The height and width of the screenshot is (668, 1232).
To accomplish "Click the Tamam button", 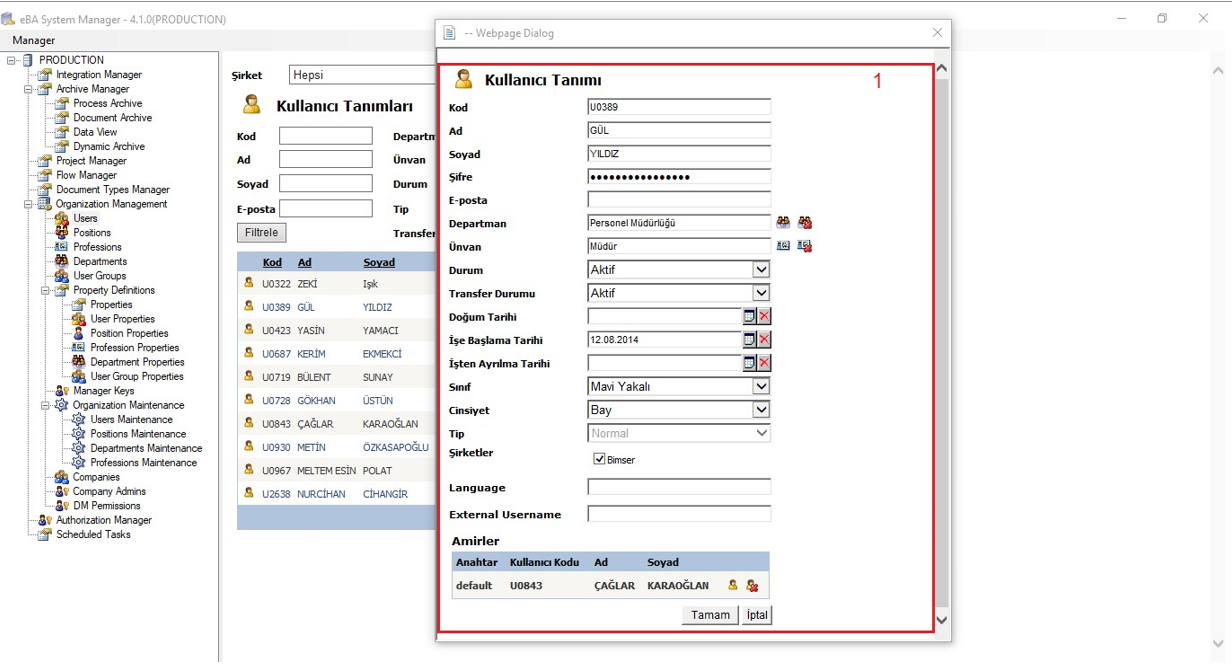I will click(710, 615).
